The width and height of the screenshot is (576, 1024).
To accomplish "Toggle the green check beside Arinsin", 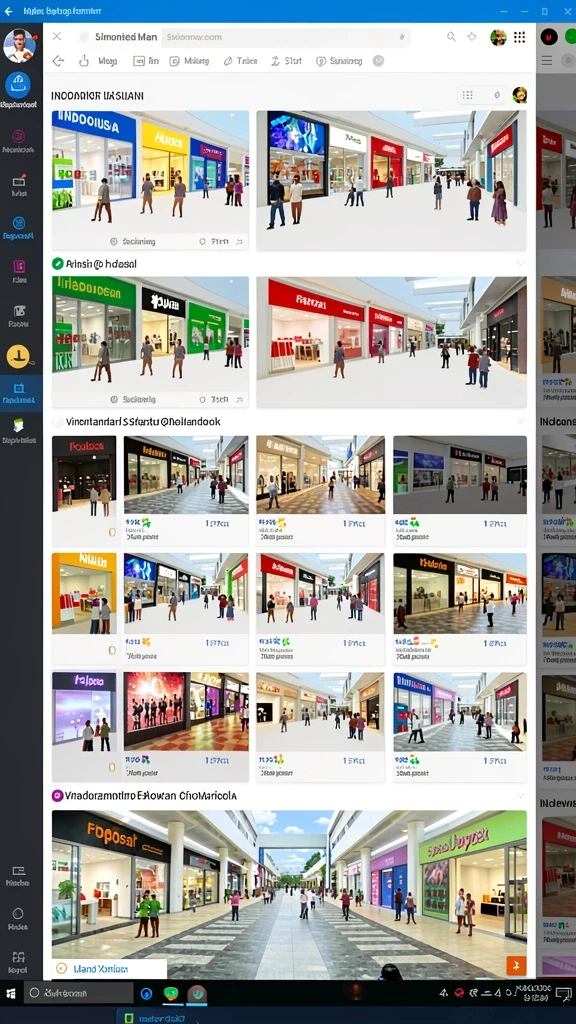I will coord(57,263).
